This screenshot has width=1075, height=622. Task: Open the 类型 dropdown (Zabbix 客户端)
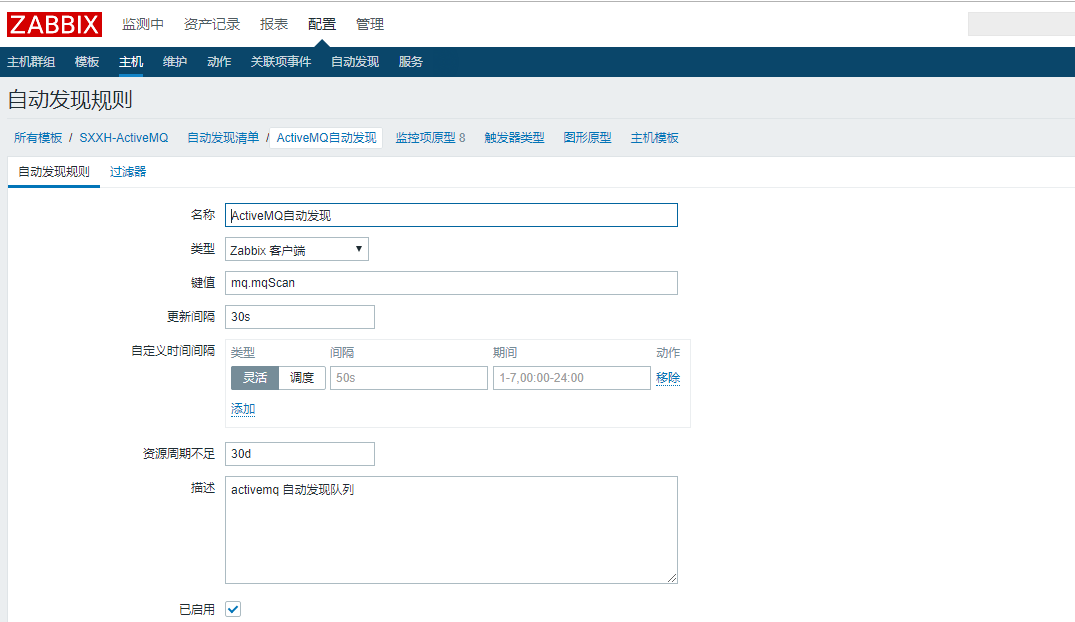pyautogui.click(x=297, y=249)
